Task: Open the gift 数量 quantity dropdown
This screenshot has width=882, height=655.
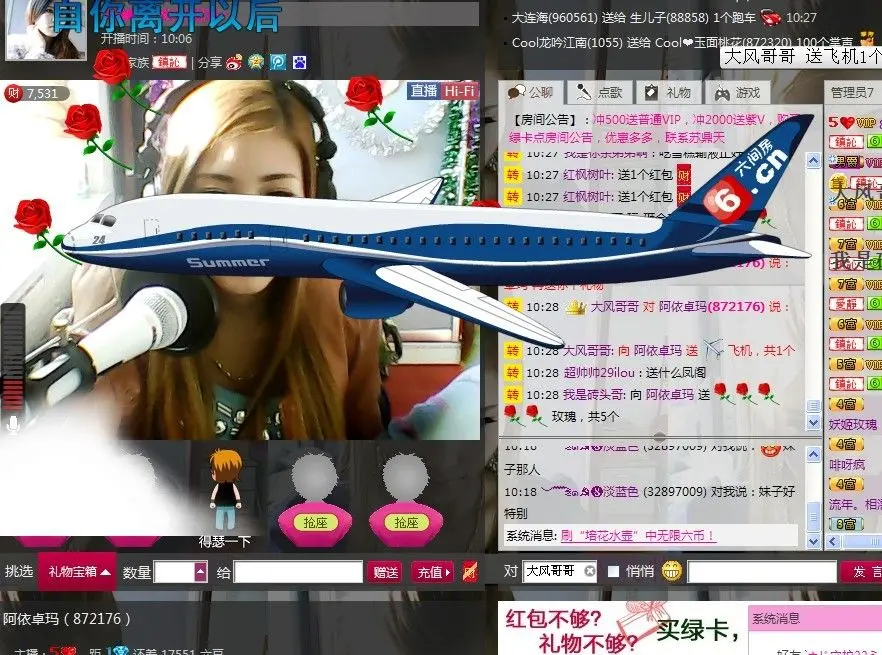Action: (x=201, y=573)
